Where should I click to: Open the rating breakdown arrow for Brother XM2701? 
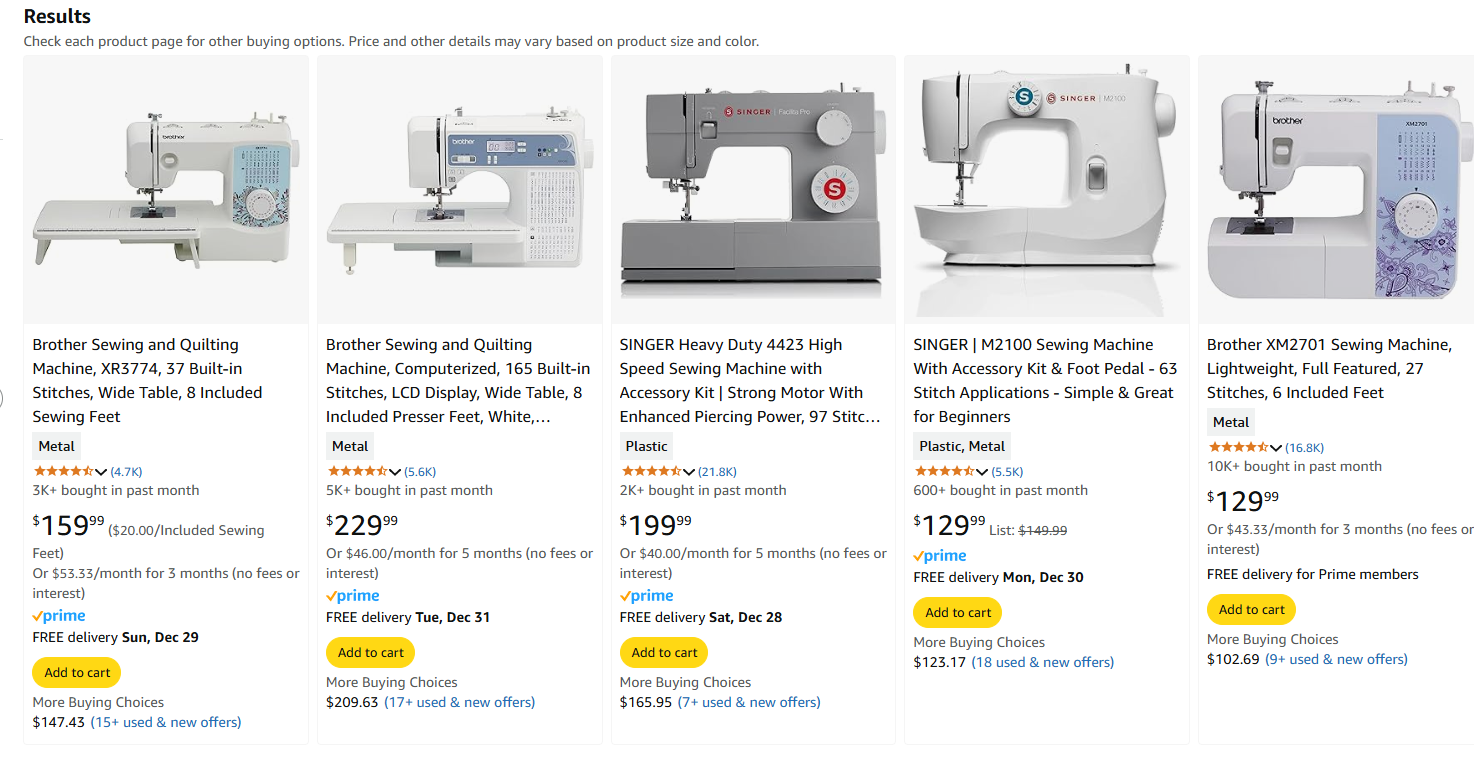tap(1276, 448)
